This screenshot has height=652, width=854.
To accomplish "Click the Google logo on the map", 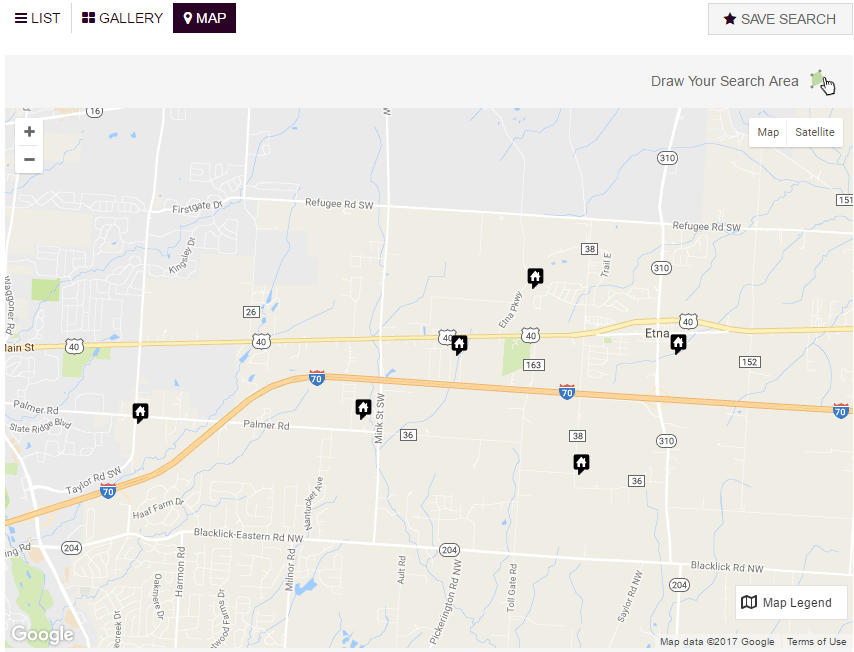I will coord(41,633).
